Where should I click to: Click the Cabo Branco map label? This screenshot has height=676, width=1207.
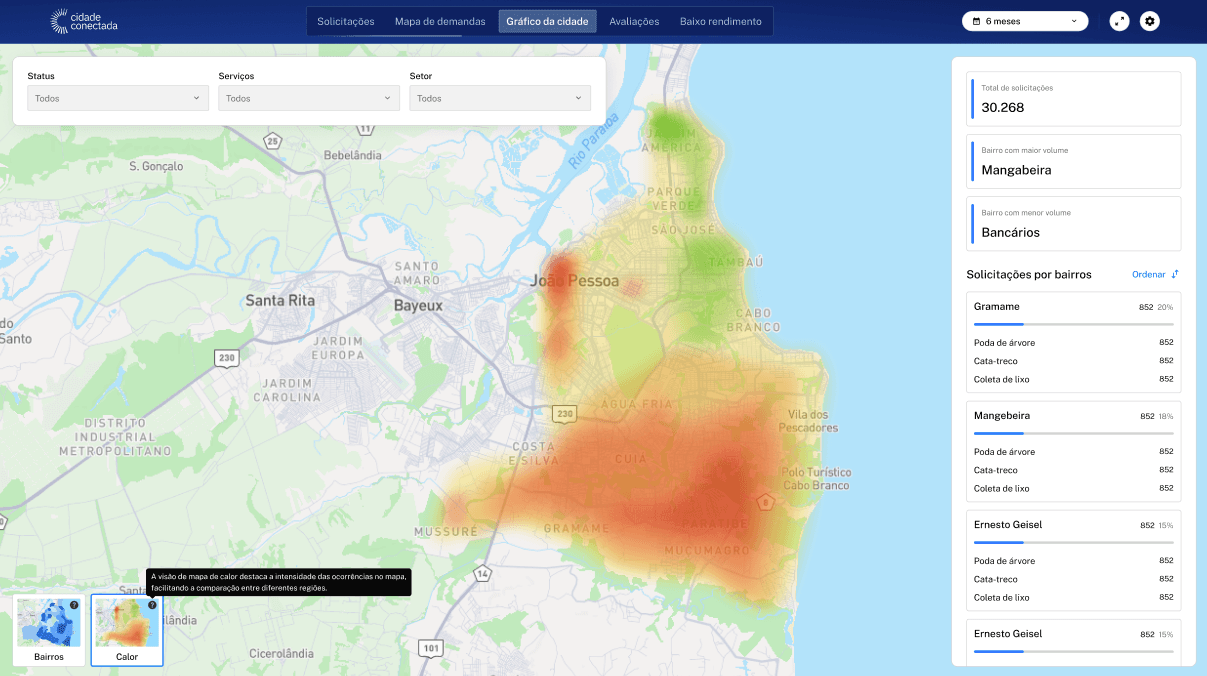click(753, 319)
